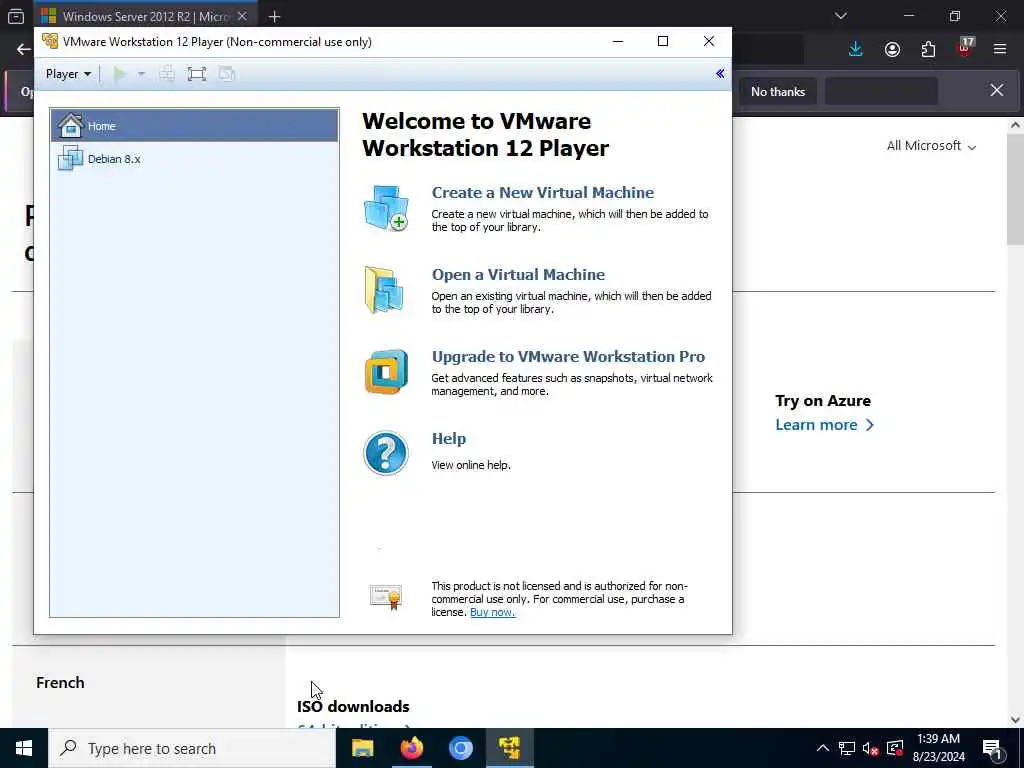Open the list all tabs chevron
1024x768 pixels.
(841, 16)
